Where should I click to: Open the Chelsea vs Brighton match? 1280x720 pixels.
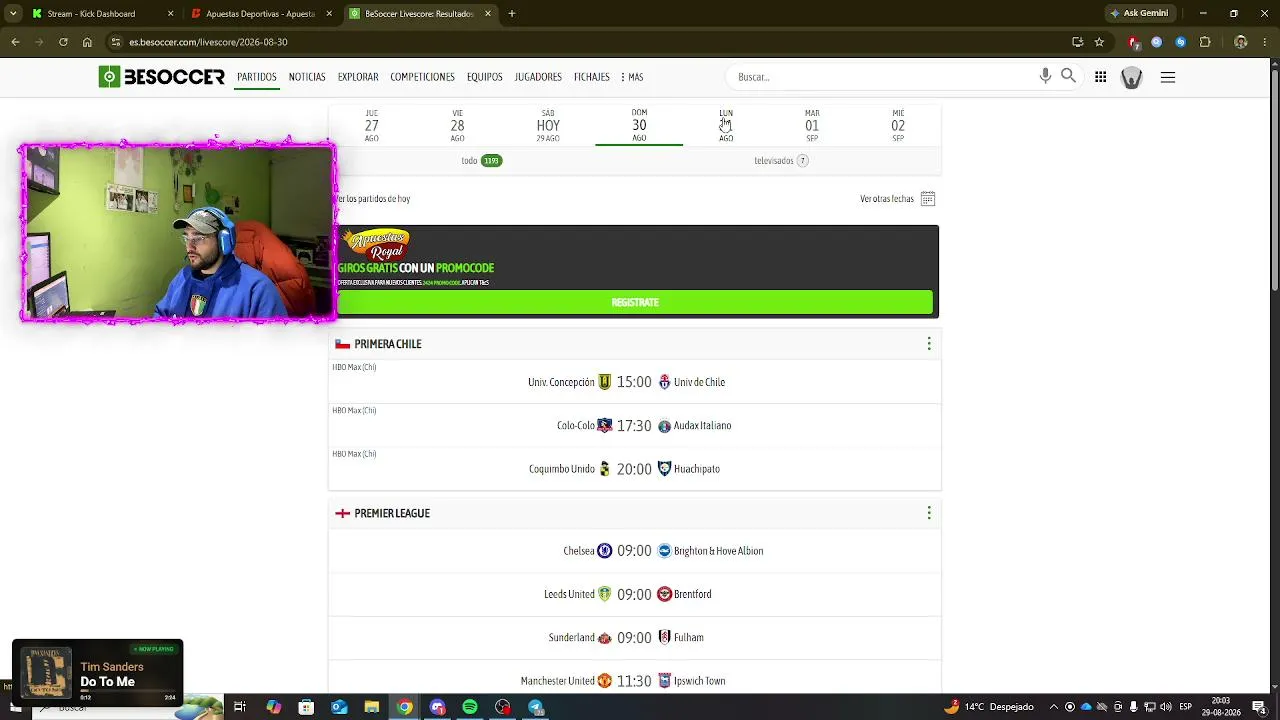pyautogui.click(x=634, y=551)
